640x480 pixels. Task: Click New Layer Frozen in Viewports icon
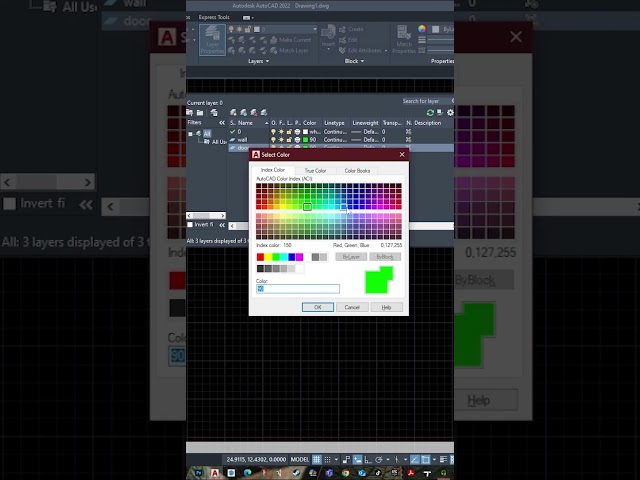pyautogui.click(x=243, y=112)
